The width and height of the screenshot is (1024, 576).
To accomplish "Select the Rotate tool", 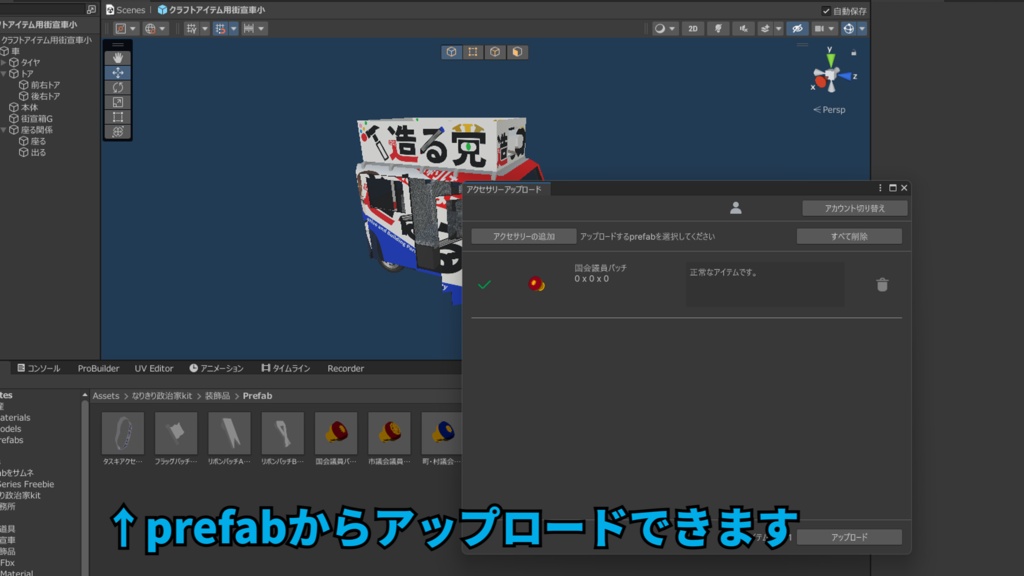I will coord(118,88).
